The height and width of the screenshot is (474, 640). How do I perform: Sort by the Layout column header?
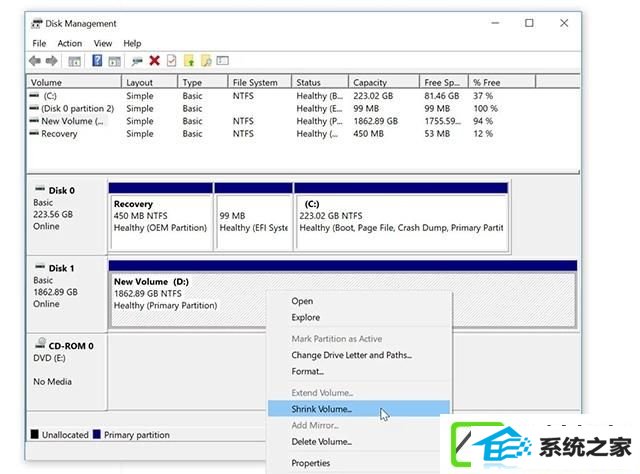[150, 82]
